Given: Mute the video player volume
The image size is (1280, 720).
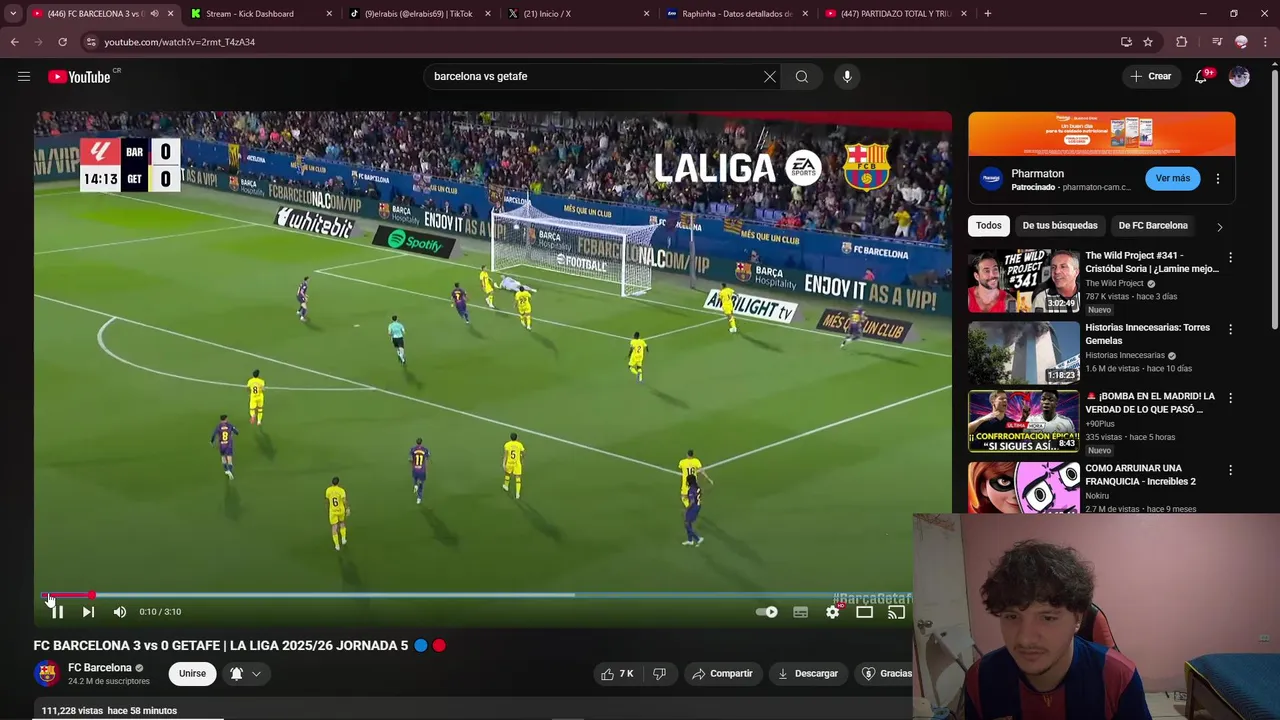Looking at the screenshot, I should tap(120, 612).
